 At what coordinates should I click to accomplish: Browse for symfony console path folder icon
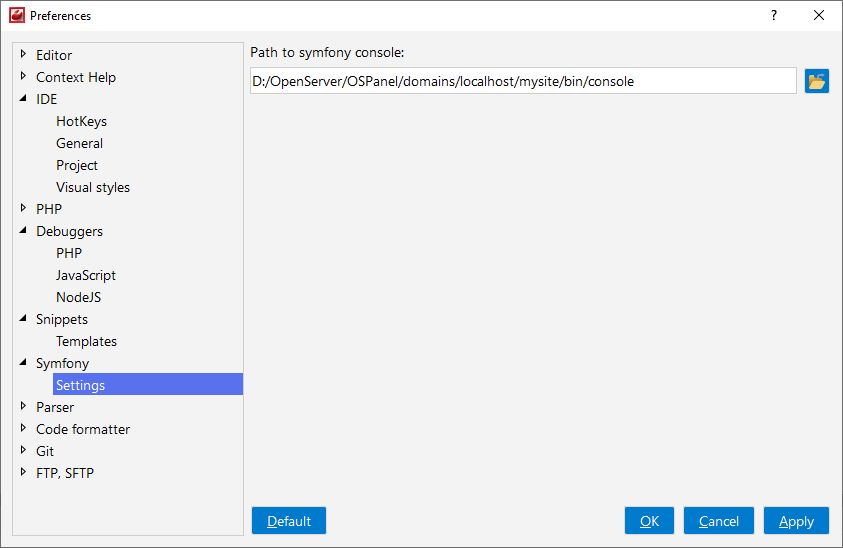coord(816,81)
